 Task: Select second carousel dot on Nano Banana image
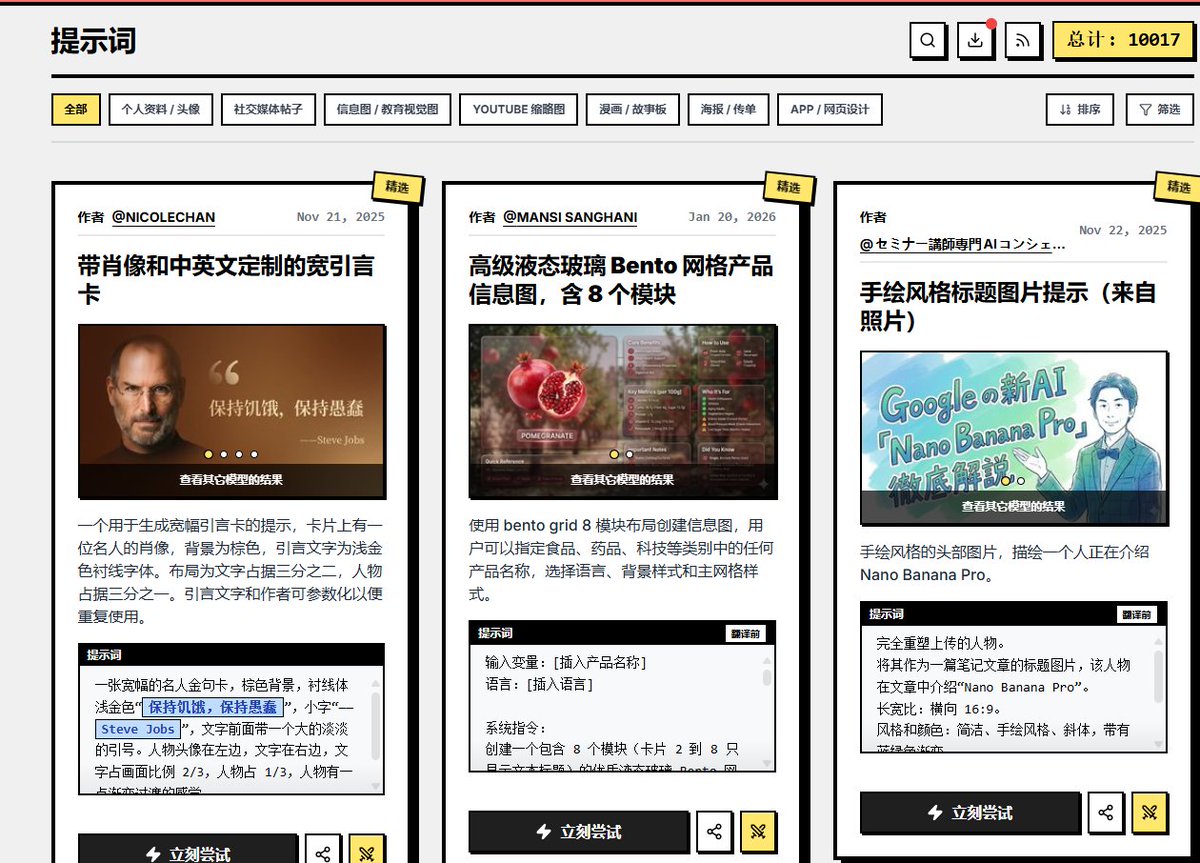[x=1021, y=480]
